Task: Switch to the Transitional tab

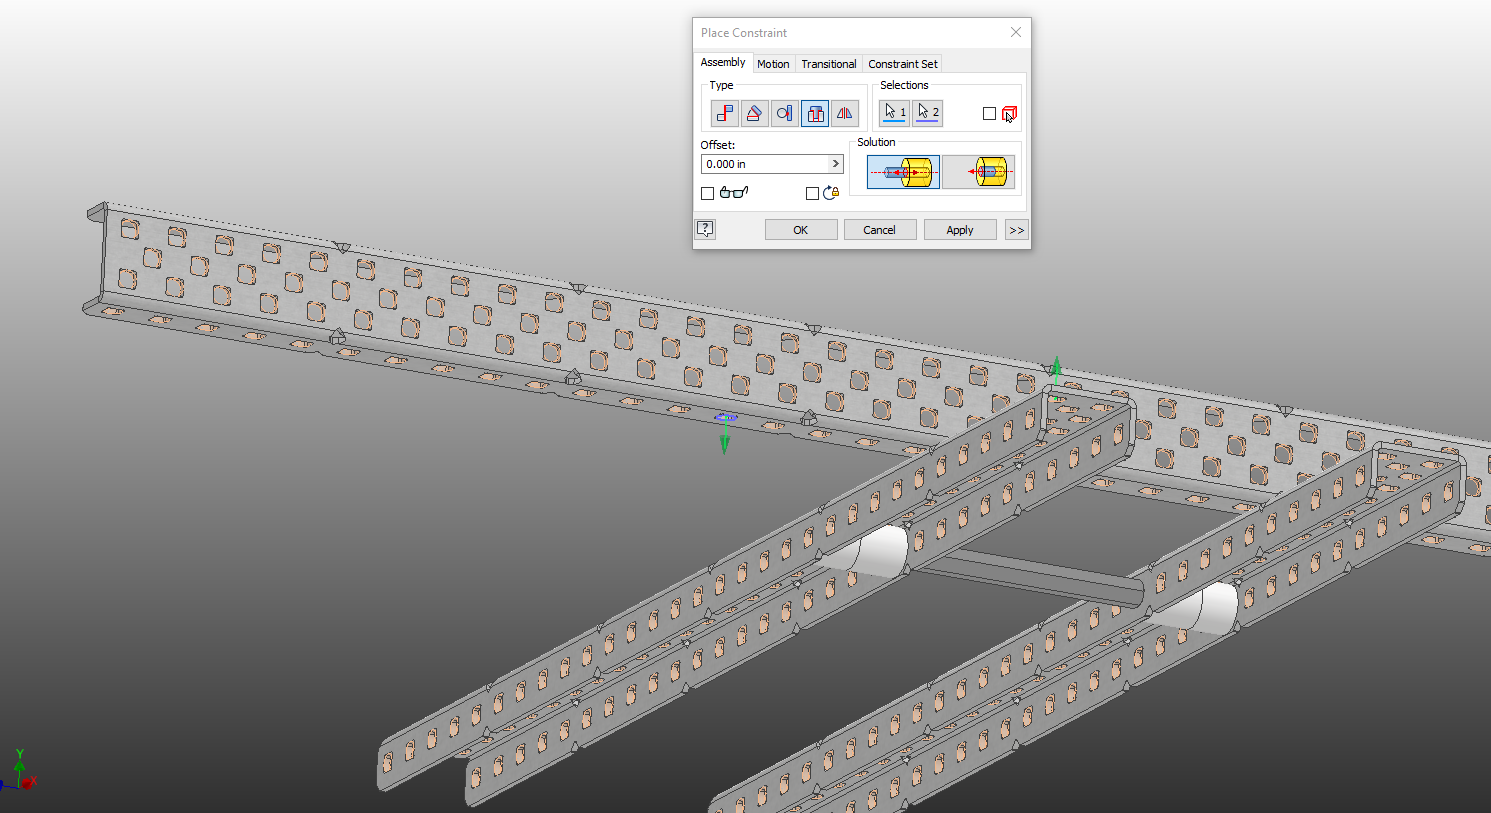Action: [x=829, y=64]
